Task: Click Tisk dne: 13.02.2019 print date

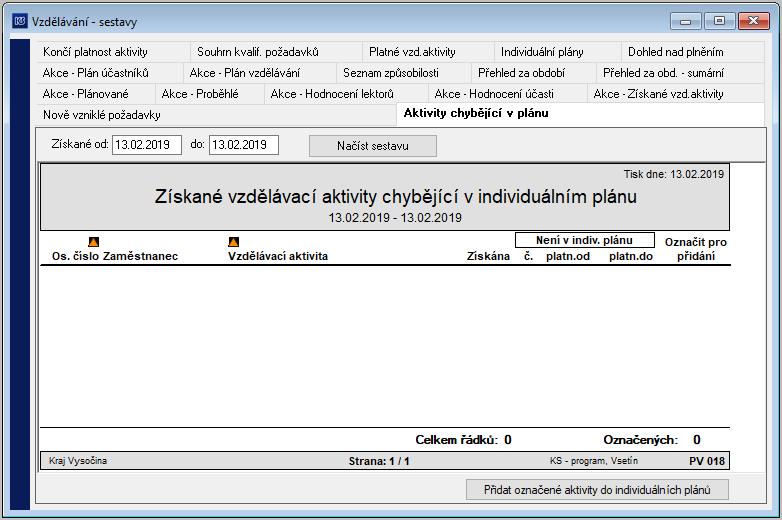Action: 674,174
